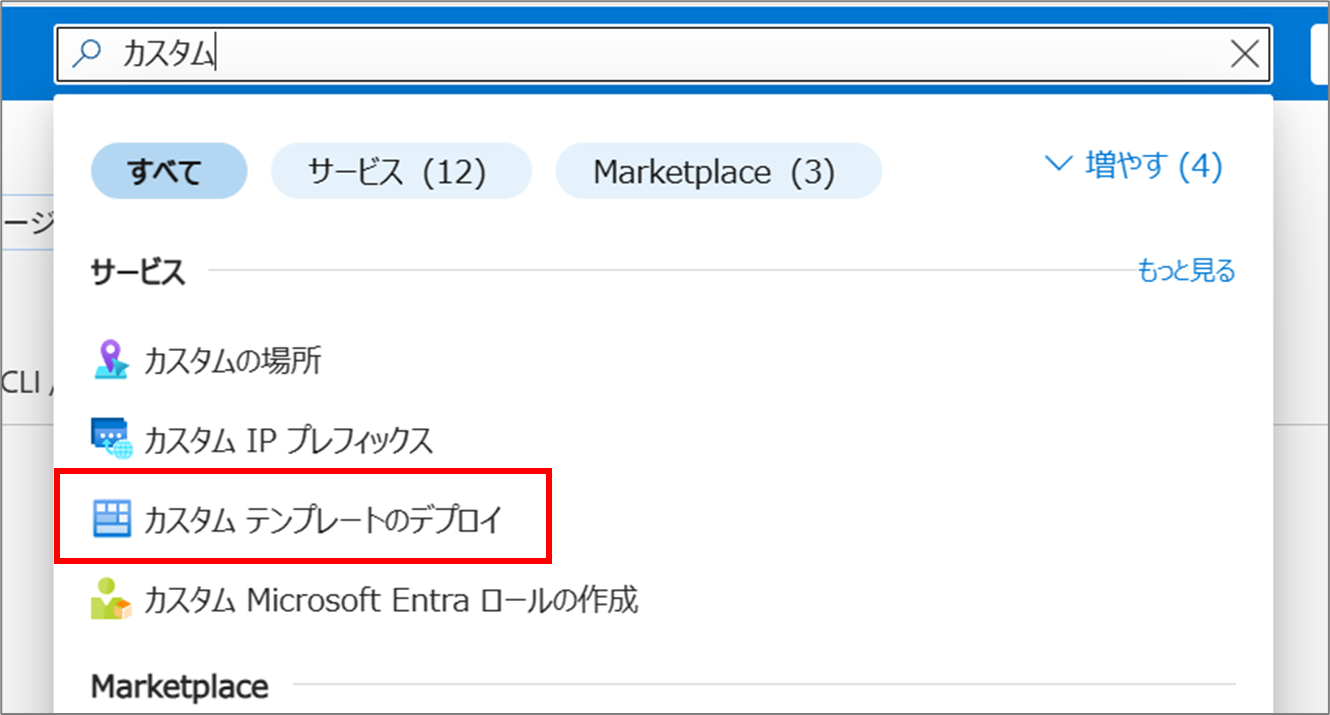Expand filters with the 増やす chevron

click(1057, 164)
